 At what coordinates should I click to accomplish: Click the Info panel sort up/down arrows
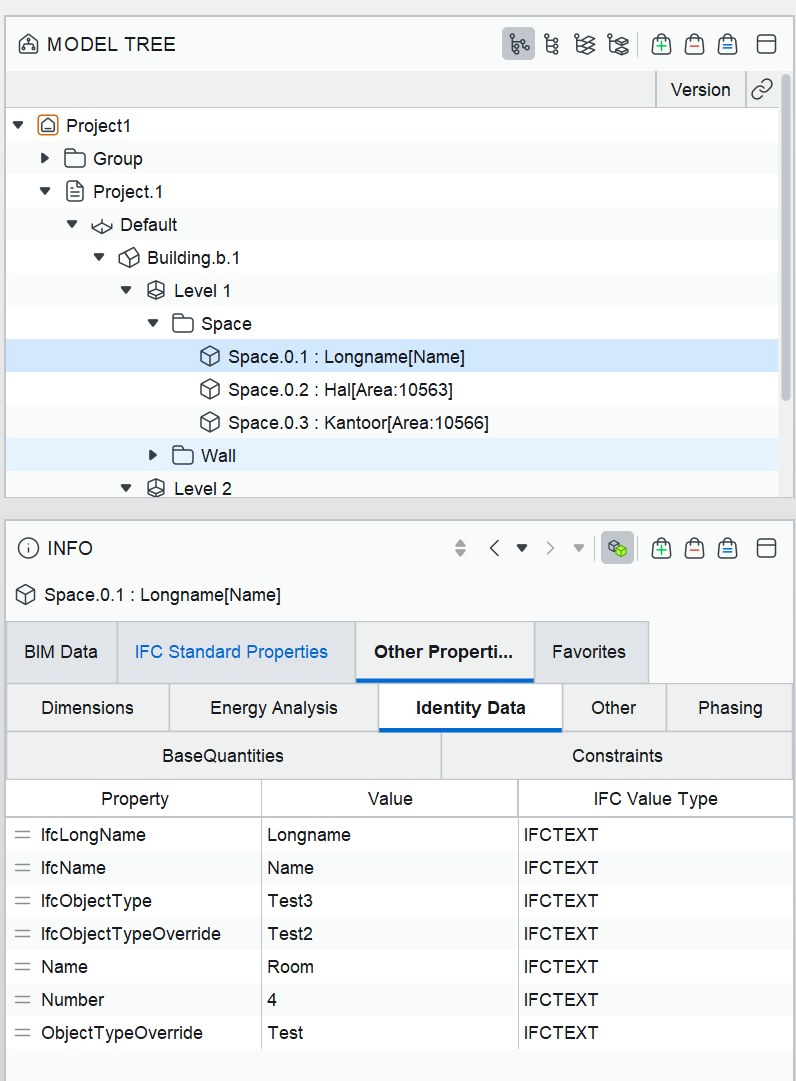[x=460, y=548]
